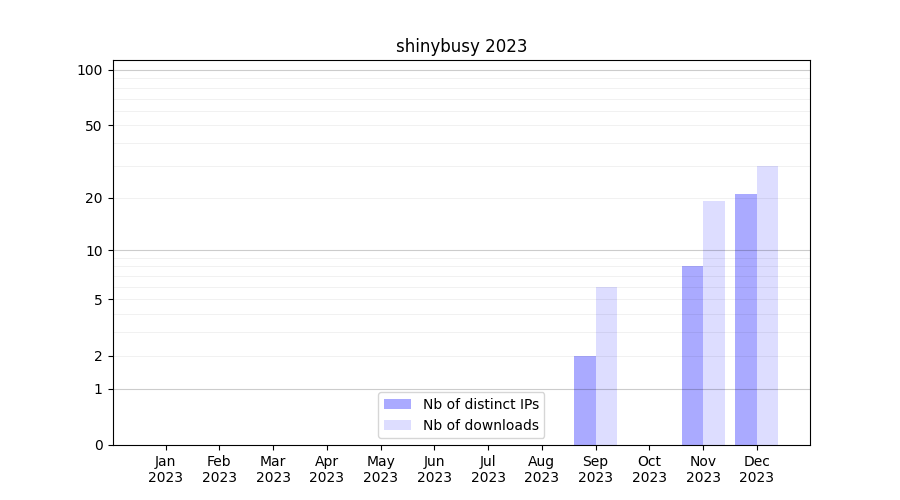900x500 pixels.
Task: Select the November distinct IPs bar
Action: click(x=692, y=355)
